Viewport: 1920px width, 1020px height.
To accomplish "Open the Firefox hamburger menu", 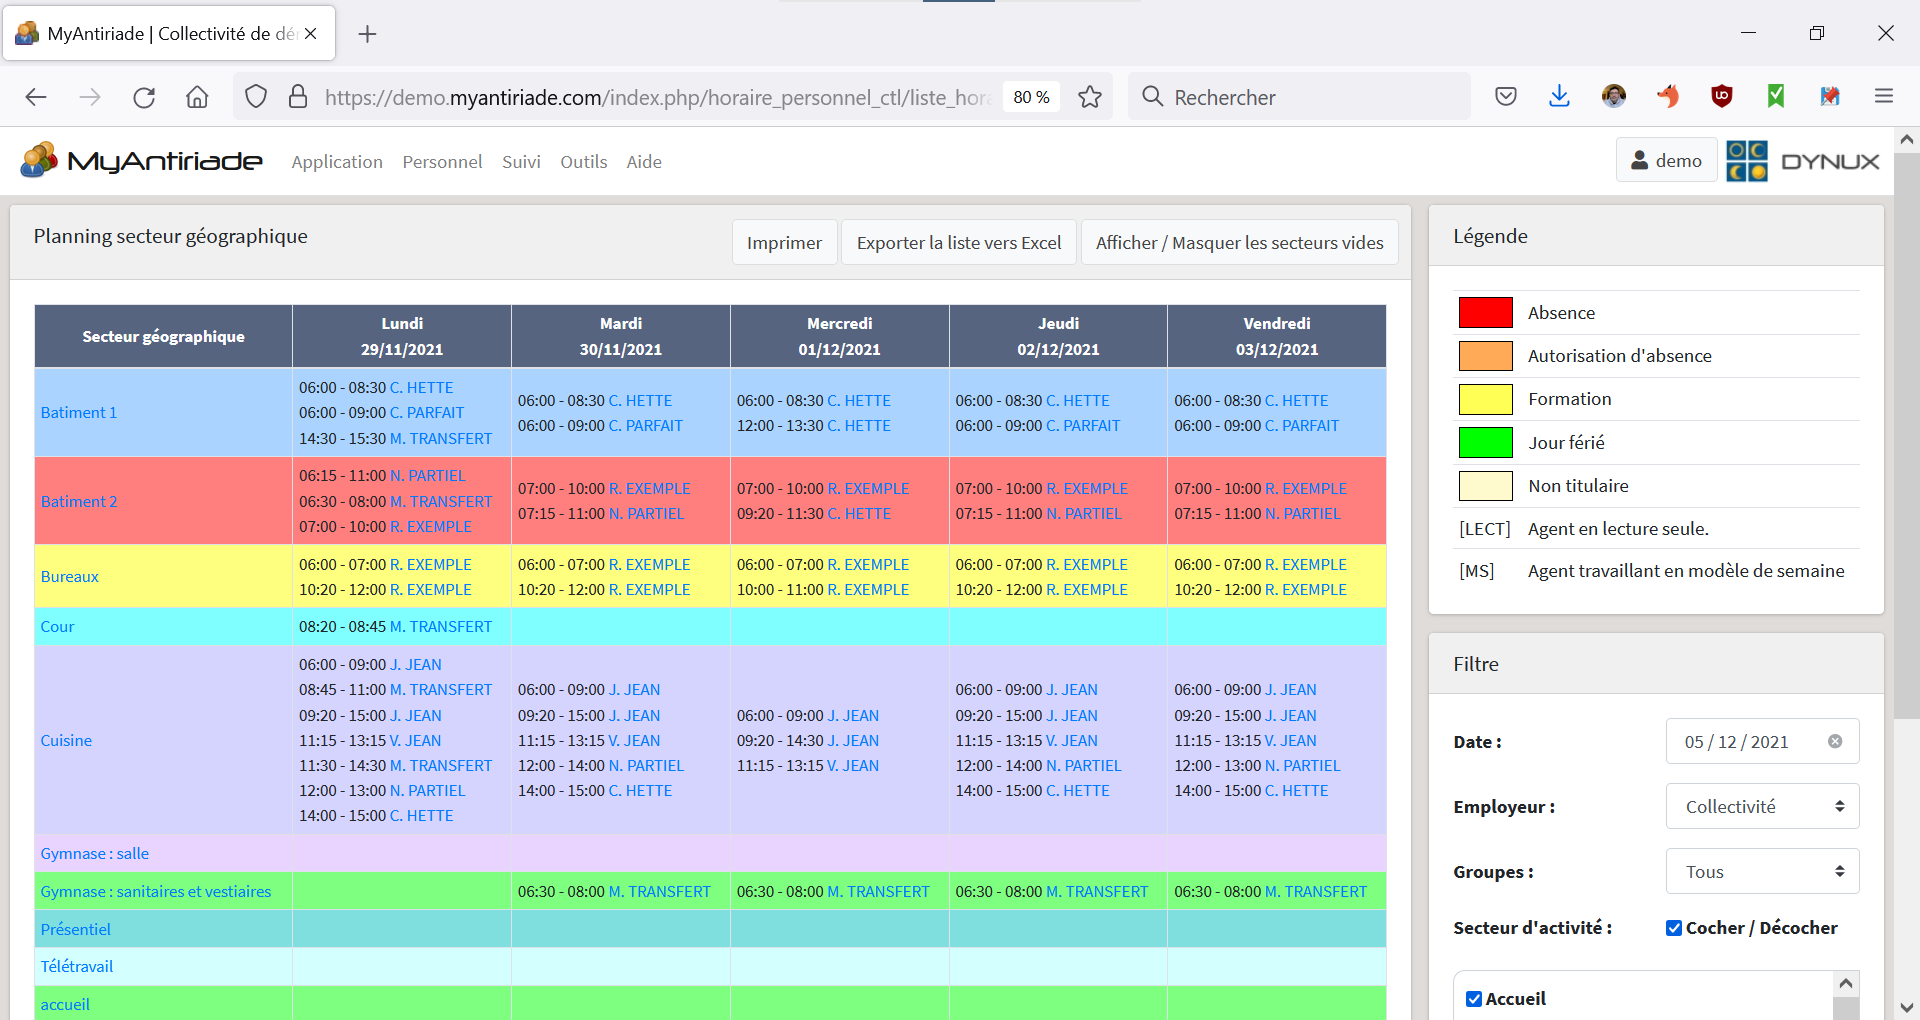I will (x=1884, y=97).
